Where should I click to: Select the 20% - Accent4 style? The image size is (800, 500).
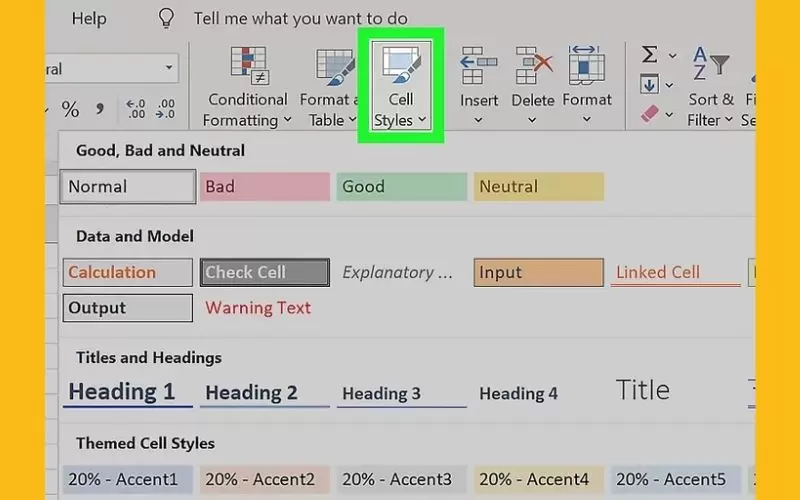tap(539, 480)
